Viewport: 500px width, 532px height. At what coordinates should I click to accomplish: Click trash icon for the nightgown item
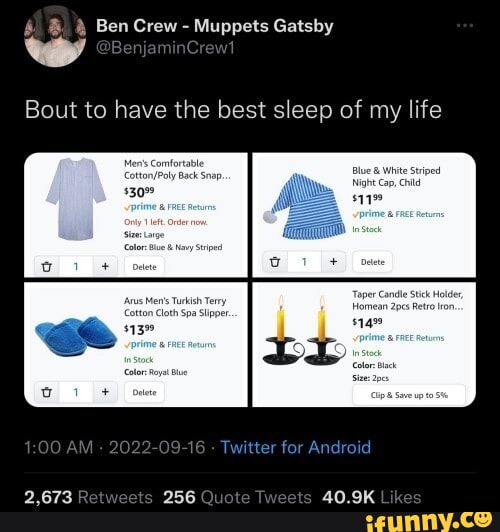pos(47,267)
